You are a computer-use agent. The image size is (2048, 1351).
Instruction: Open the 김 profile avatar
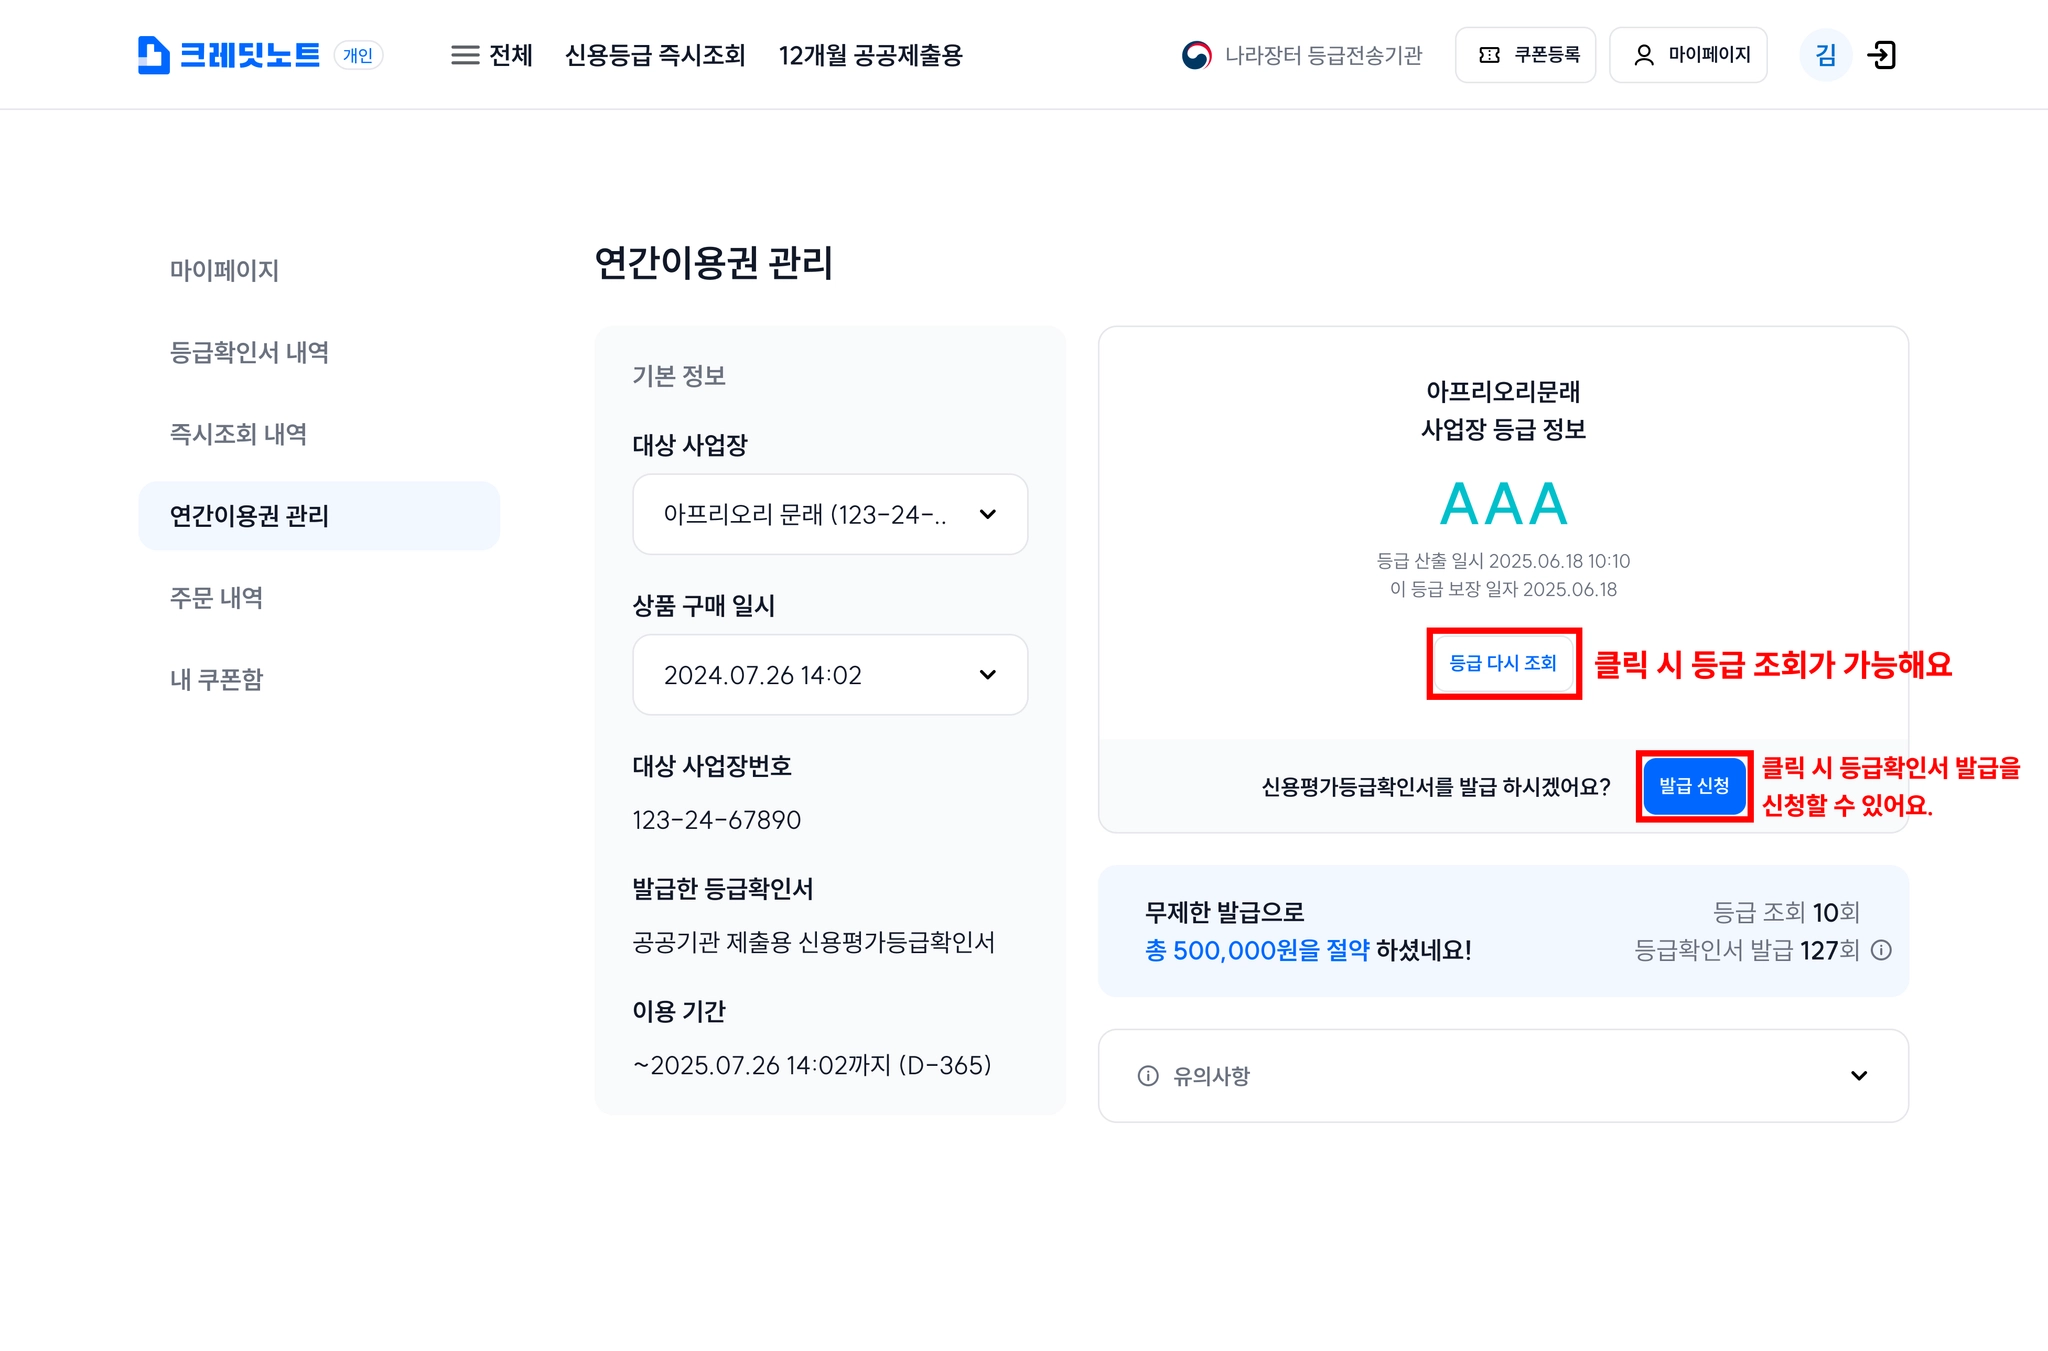[1825, 55]
